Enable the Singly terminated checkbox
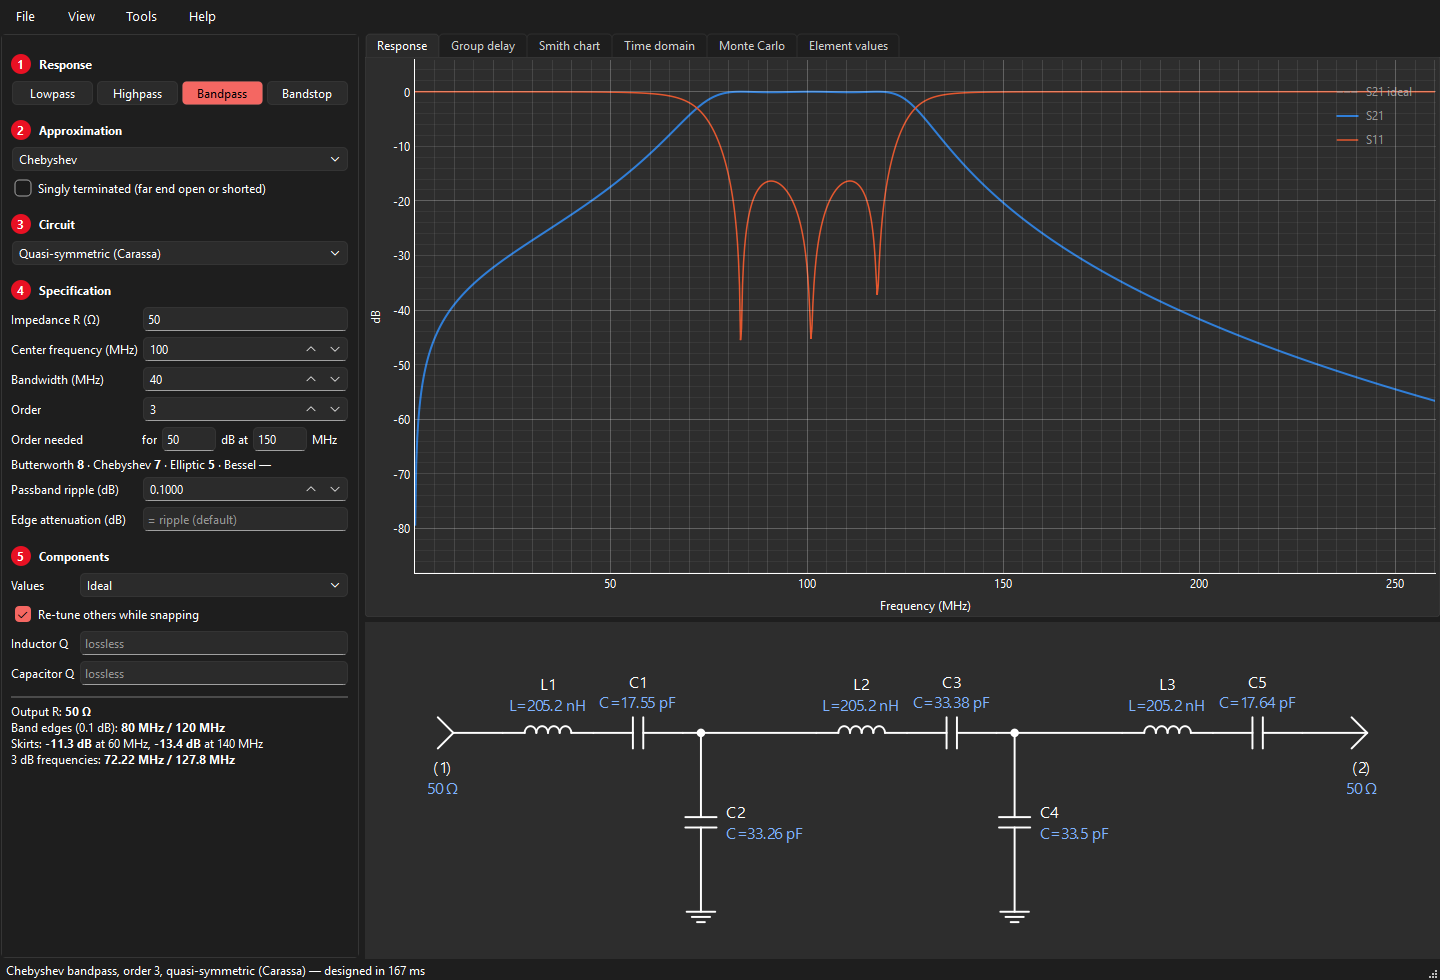The image size is (1440, 980). coord(23,188)
